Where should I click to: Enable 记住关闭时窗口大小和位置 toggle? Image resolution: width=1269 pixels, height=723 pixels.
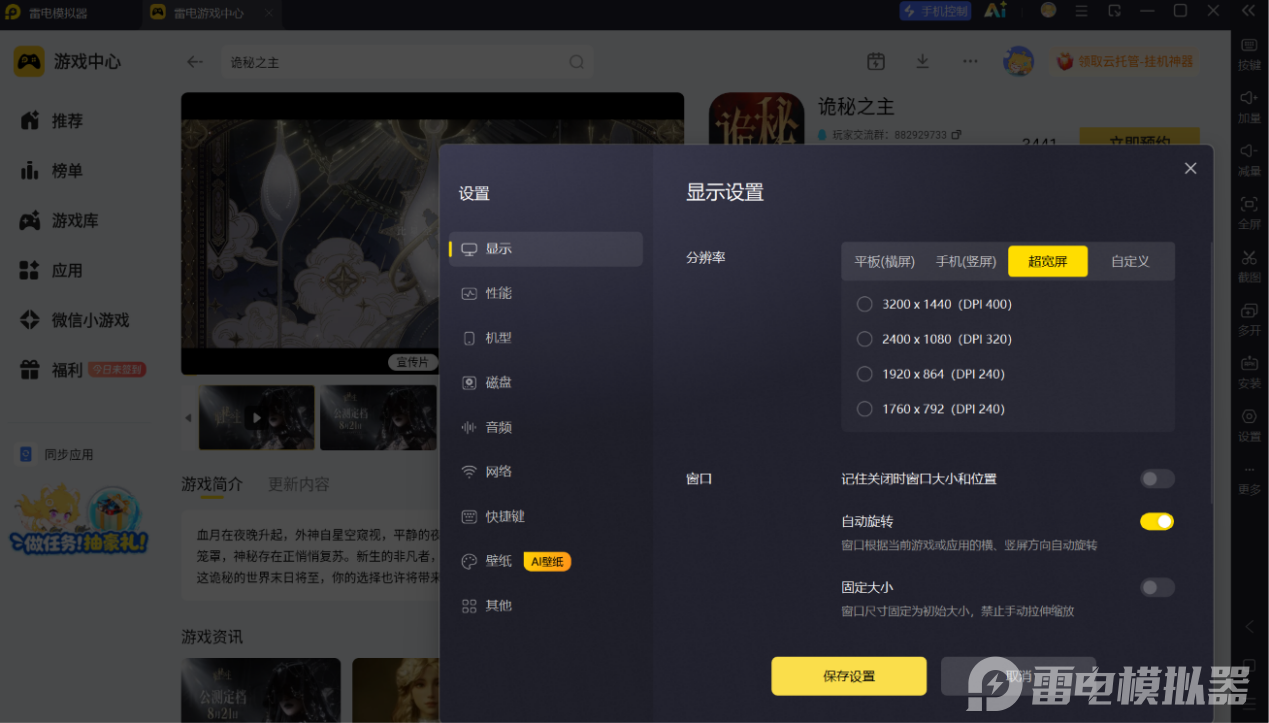click(x=1157, y=479)
